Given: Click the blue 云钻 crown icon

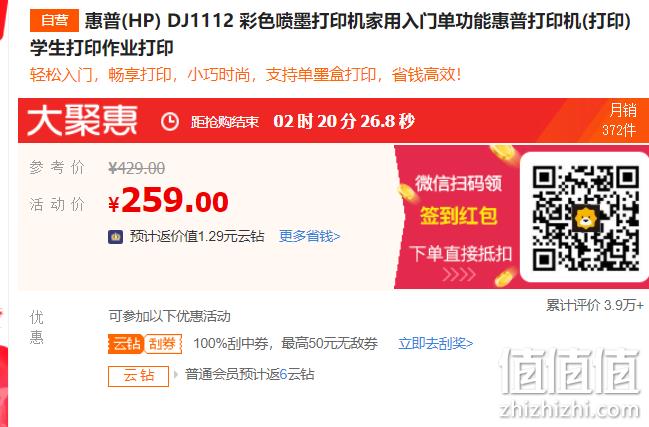Looking at the screenshot, I should coord(115,237).
